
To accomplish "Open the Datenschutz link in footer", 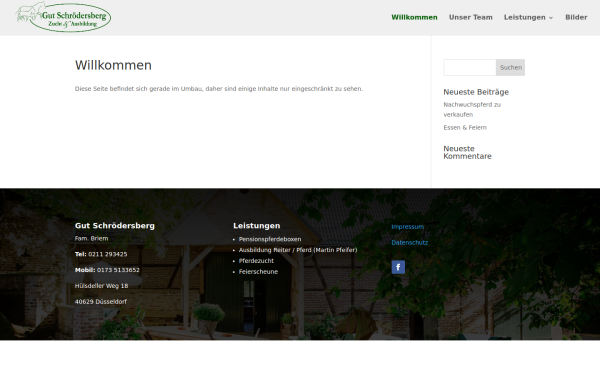I will pos(409,242).
